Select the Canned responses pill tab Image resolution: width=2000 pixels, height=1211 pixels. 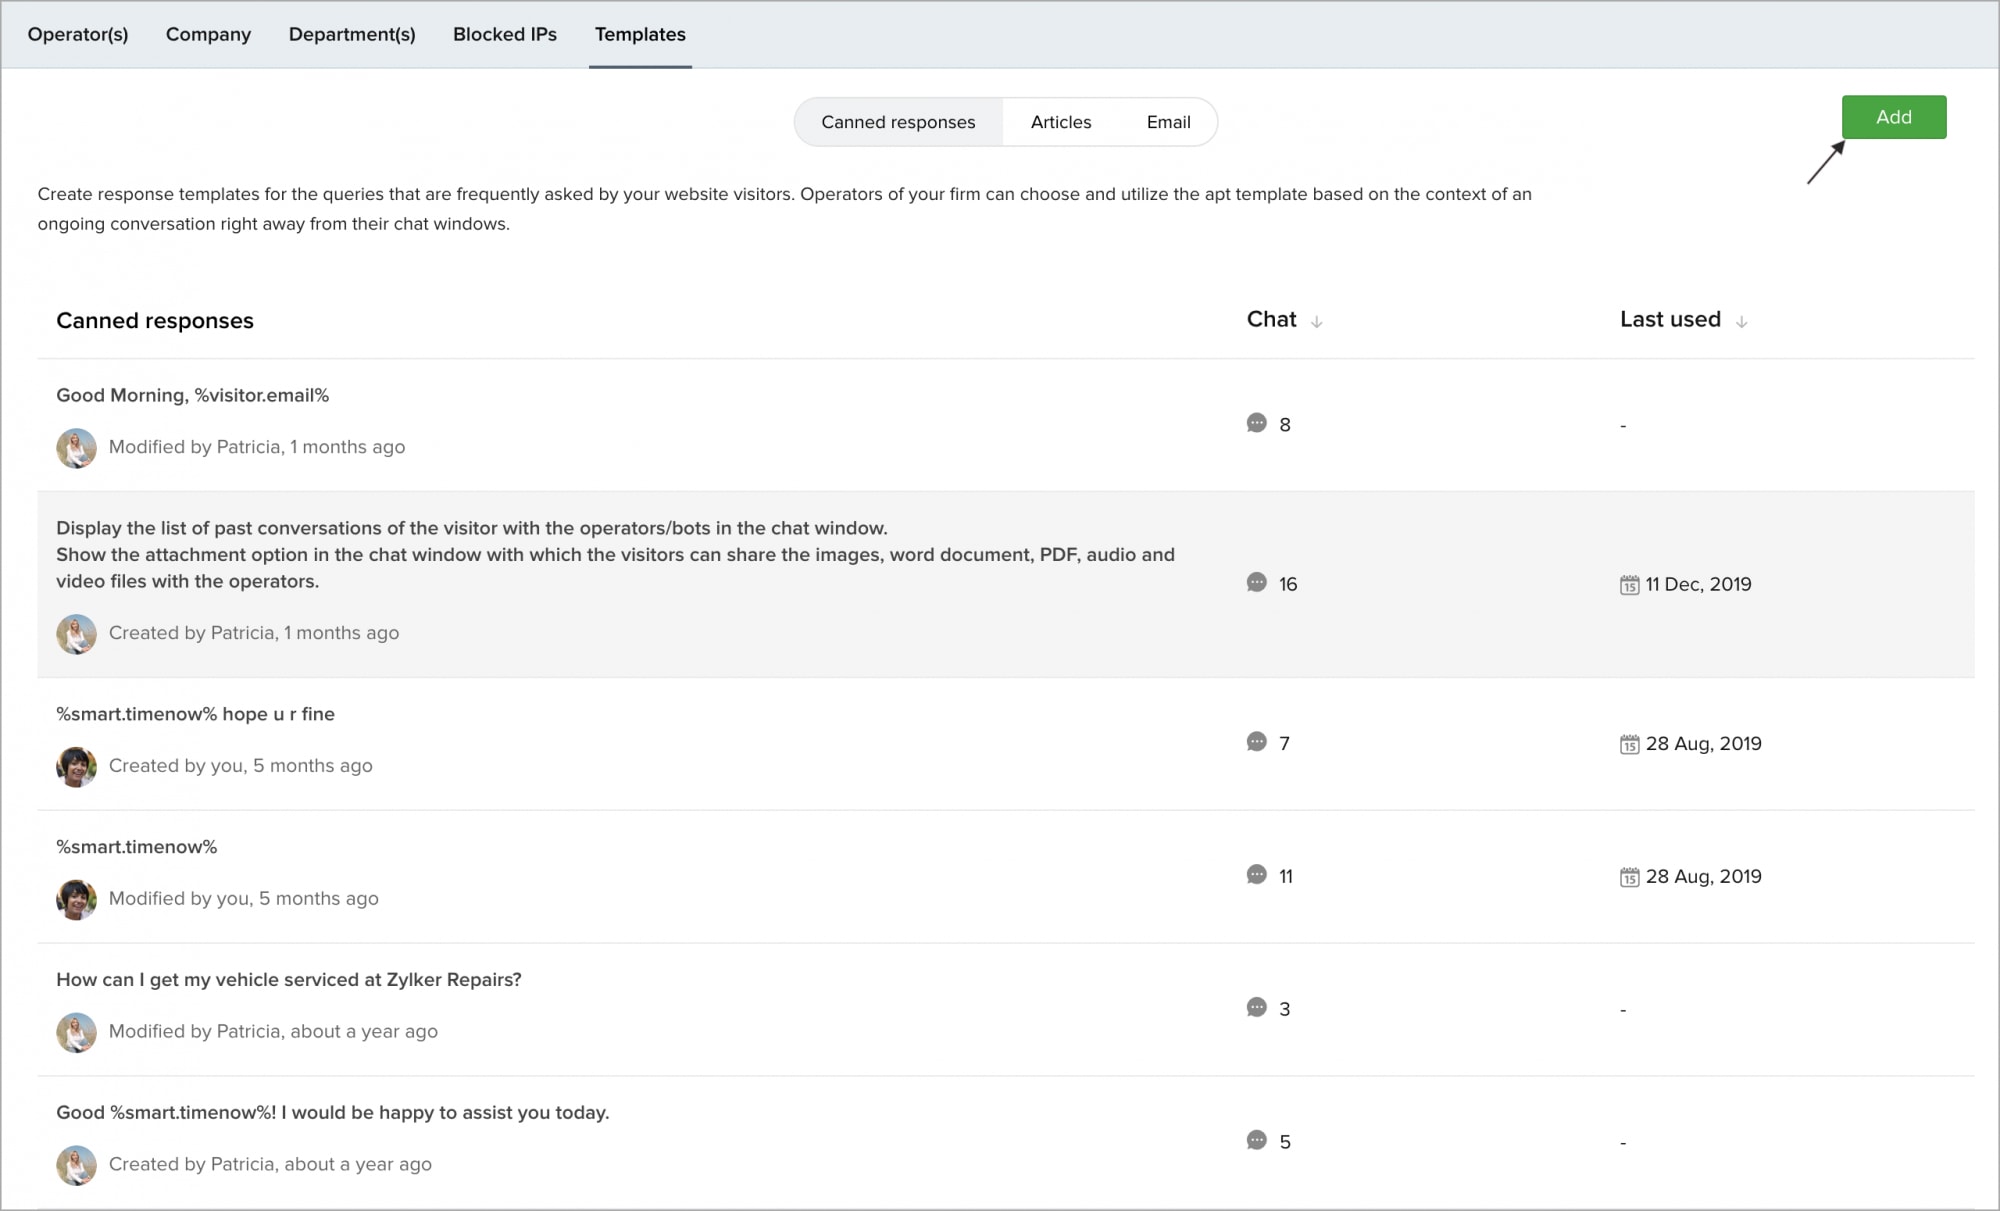coord(897,122)
